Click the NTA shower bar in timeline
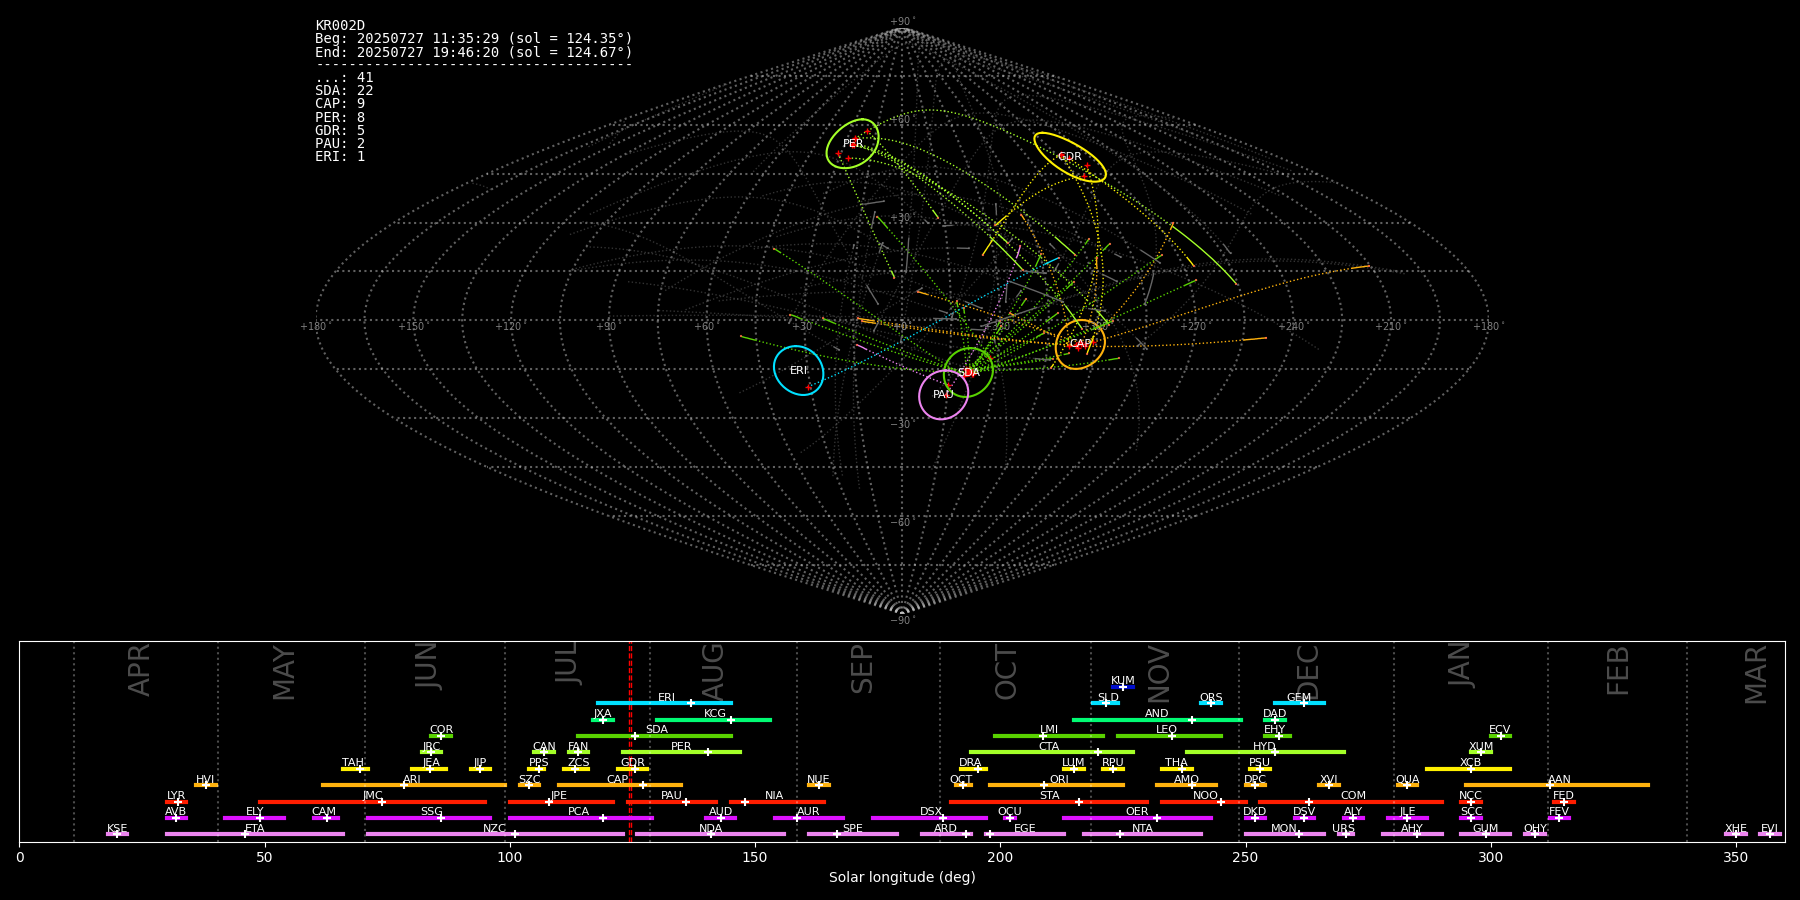The width and height of the screenshot is (1800, 900). coord(1142,834)
